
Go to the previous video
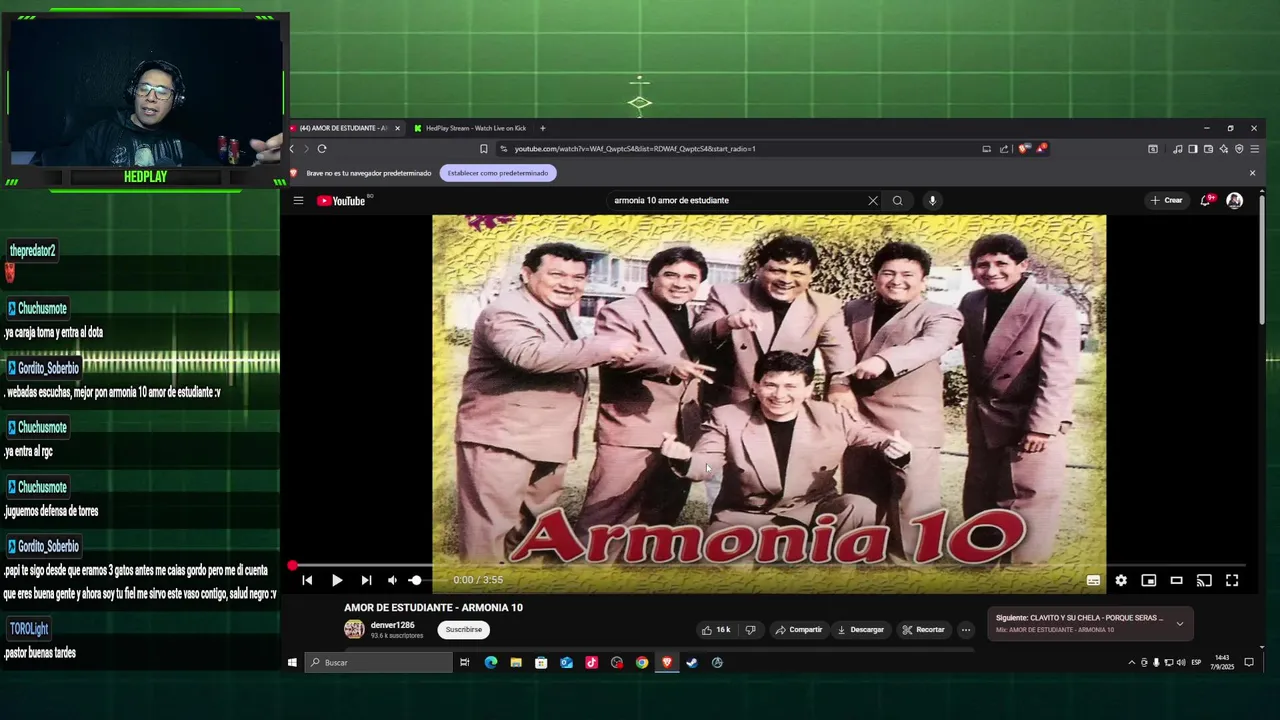[307, 580]
